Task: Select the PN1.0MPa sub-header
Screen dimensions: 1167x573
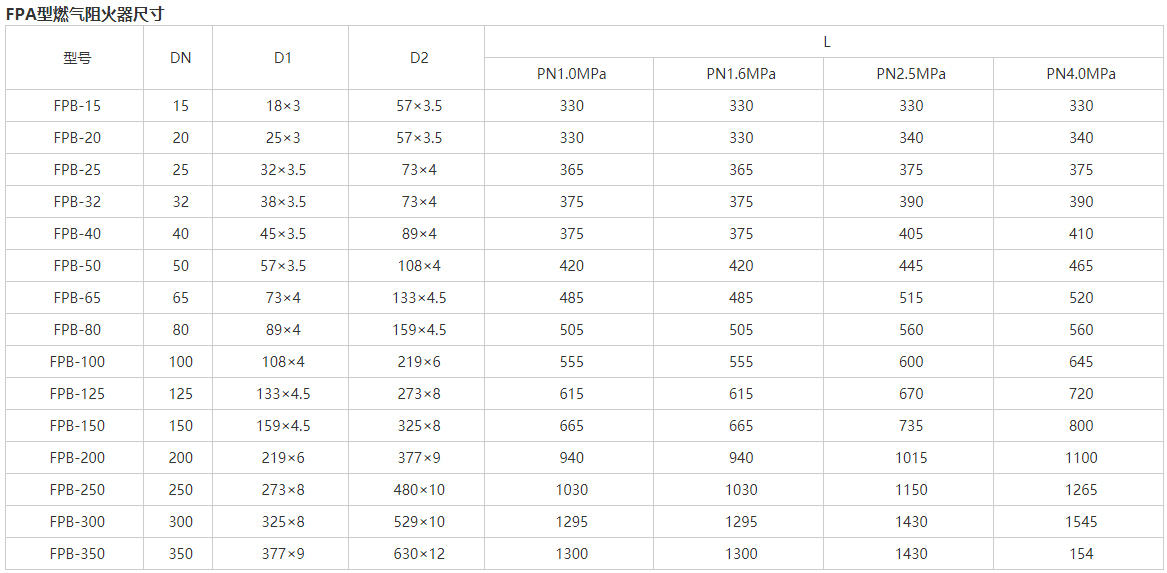Action: point(571,74)
